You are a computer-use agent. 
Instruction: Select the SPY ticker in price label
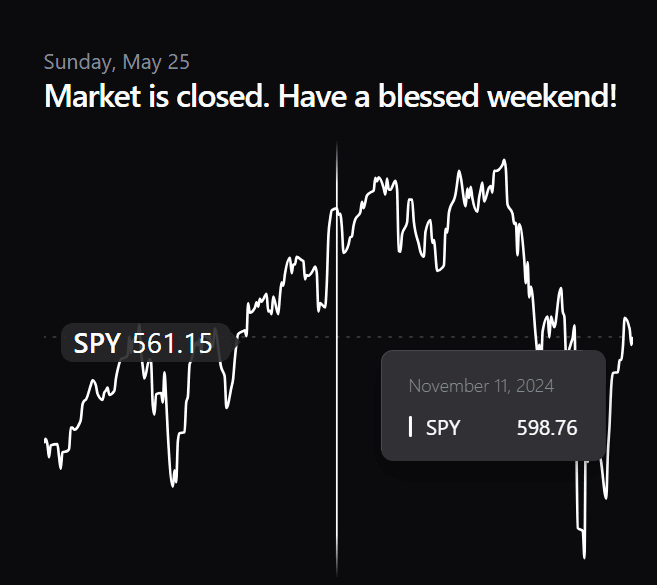coord(97,344)
